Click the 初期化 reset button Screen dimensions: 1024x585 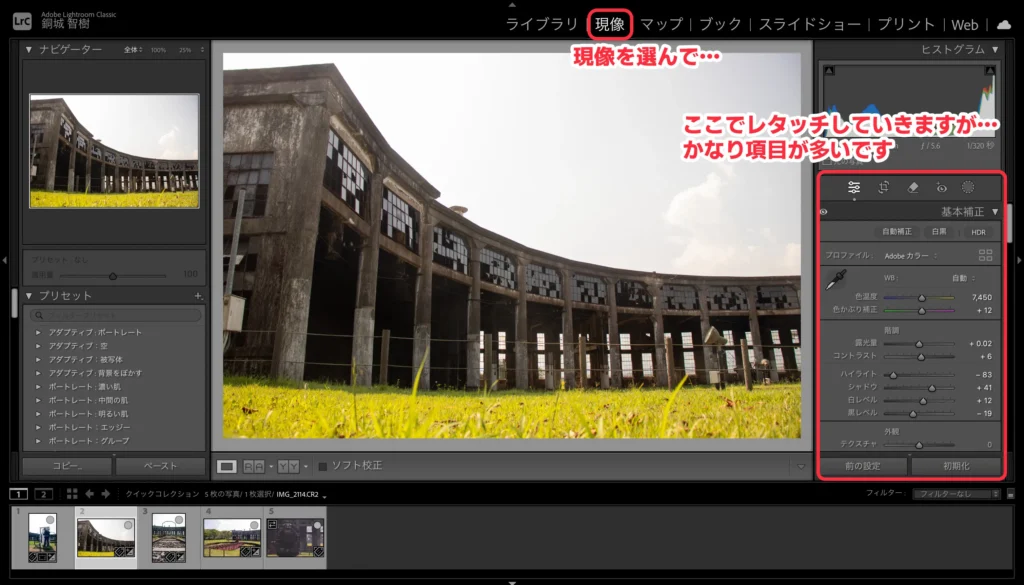955,466
